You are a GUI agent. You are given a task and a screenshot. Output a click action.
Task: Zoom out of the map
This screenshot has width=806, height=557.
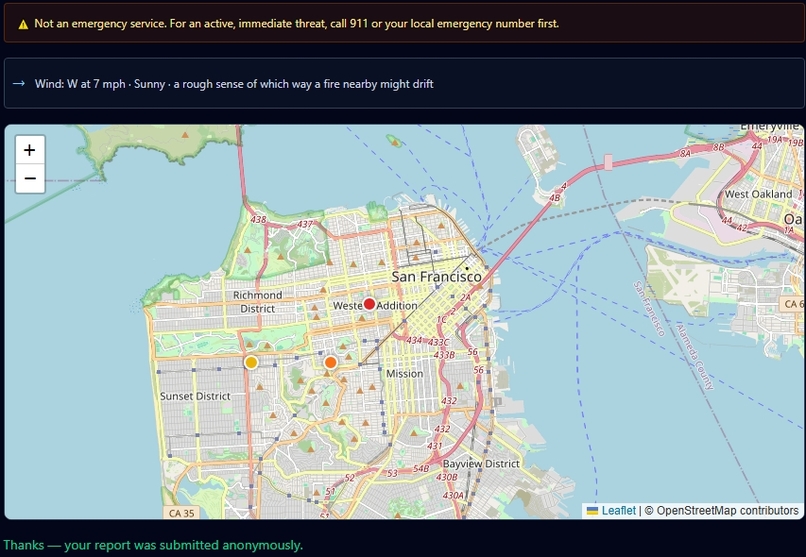(x=30, y=178)
